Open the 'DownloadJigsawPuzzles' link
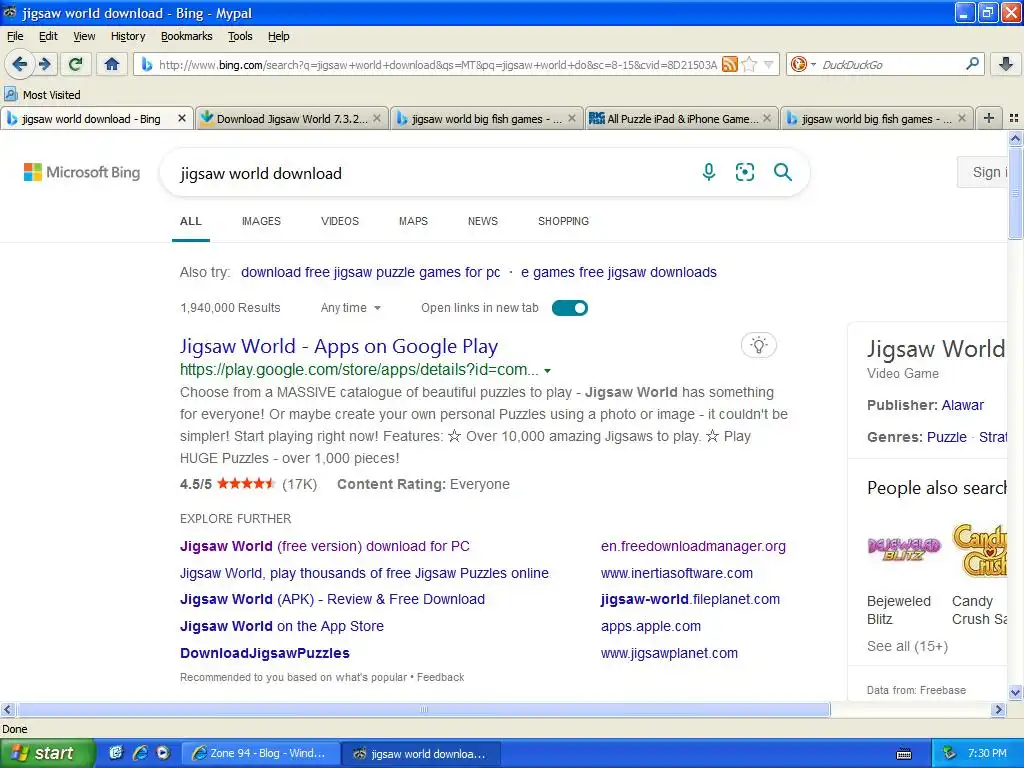 click(x=264, y=653)
